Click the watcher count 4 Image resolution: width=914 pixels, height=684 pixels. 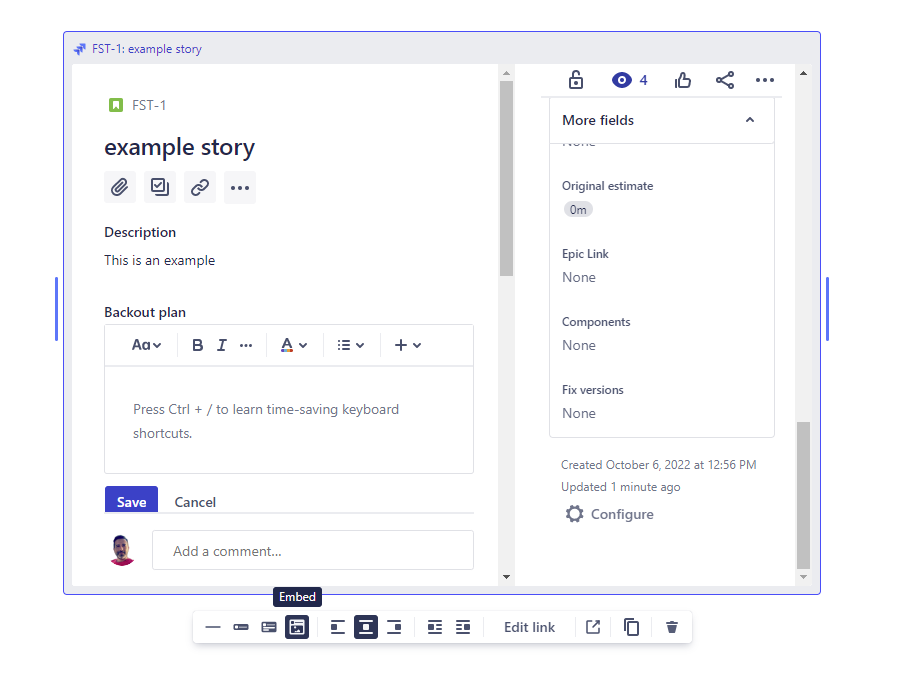(x=644, y=80)
